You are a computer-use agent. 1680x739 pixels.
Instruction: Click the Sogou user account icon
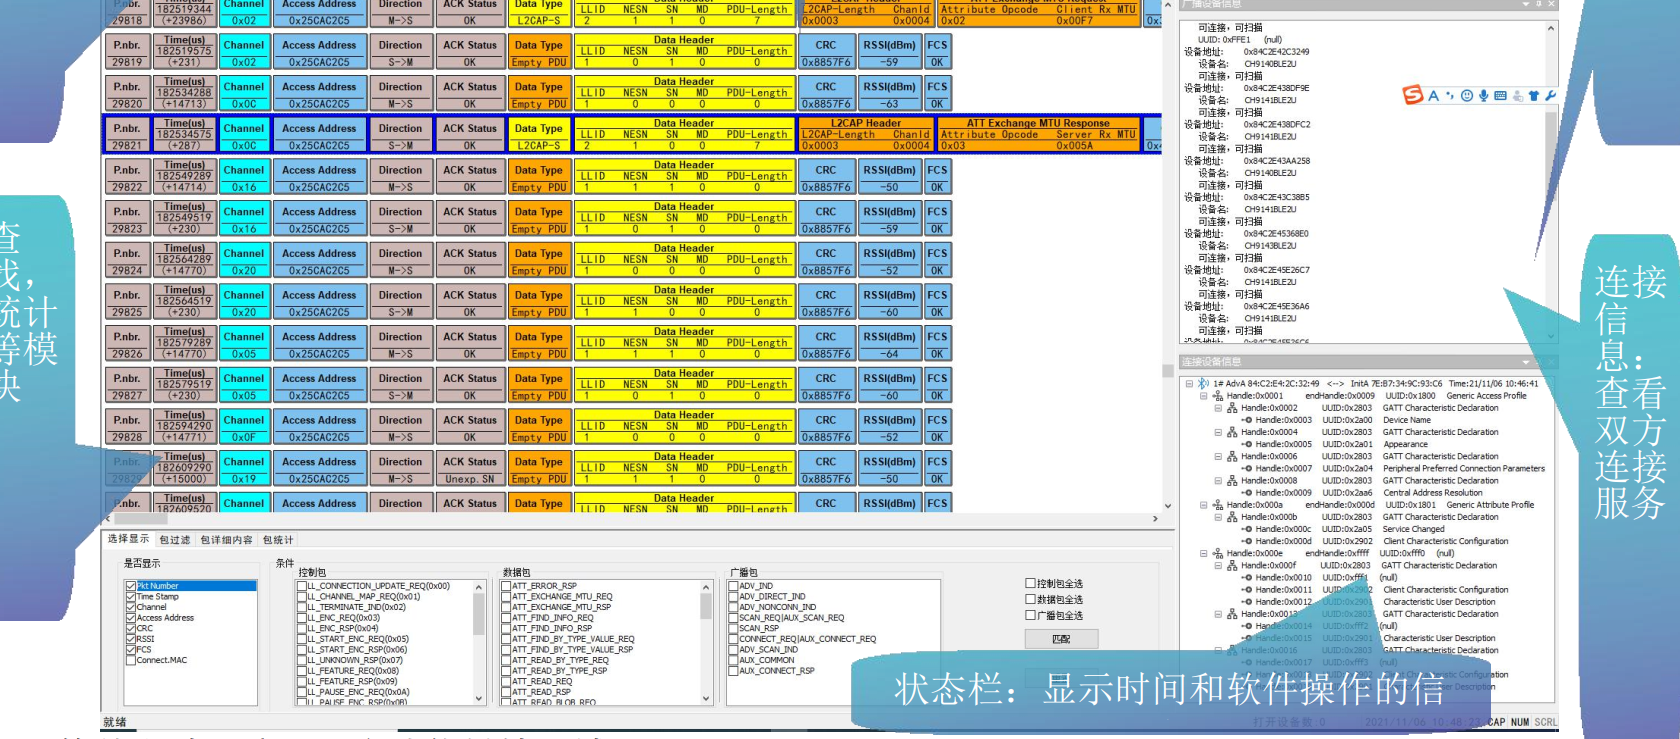(x=1518, y=96)
